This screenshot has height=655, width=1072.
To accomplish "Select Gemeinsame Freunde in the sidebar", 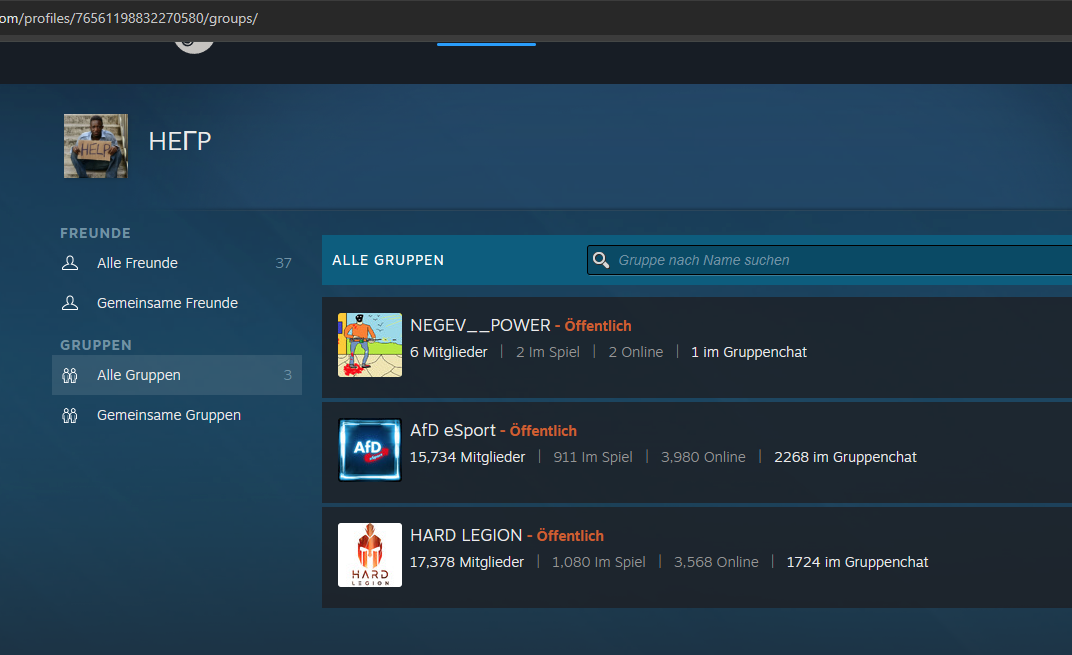I will (x=167, y=303).
